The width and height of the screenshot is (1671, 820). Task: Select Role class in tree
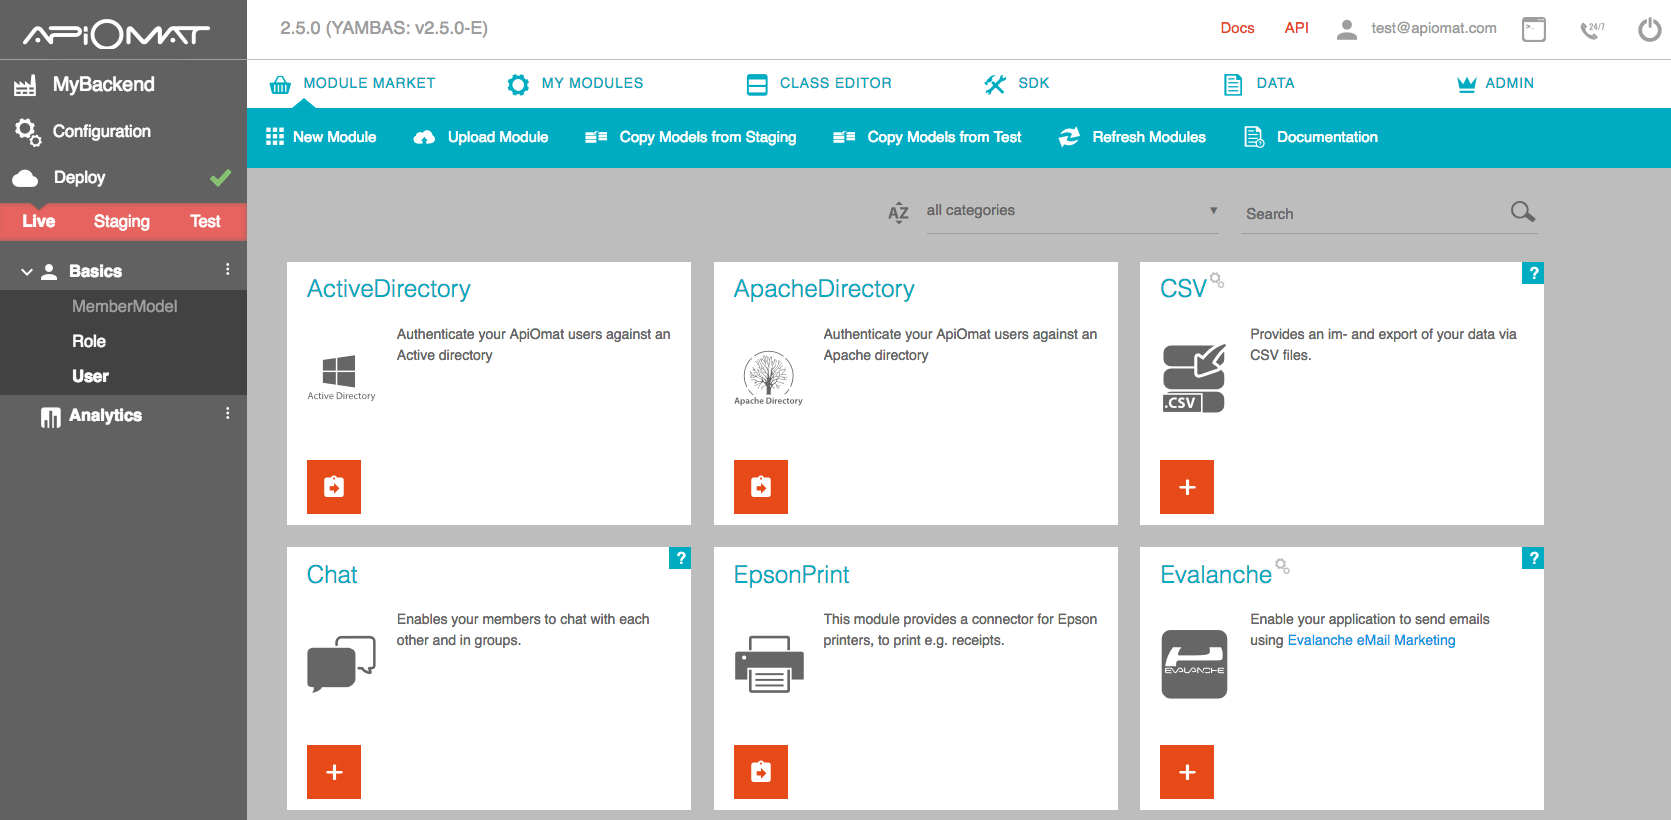click(x=89, y=341)
